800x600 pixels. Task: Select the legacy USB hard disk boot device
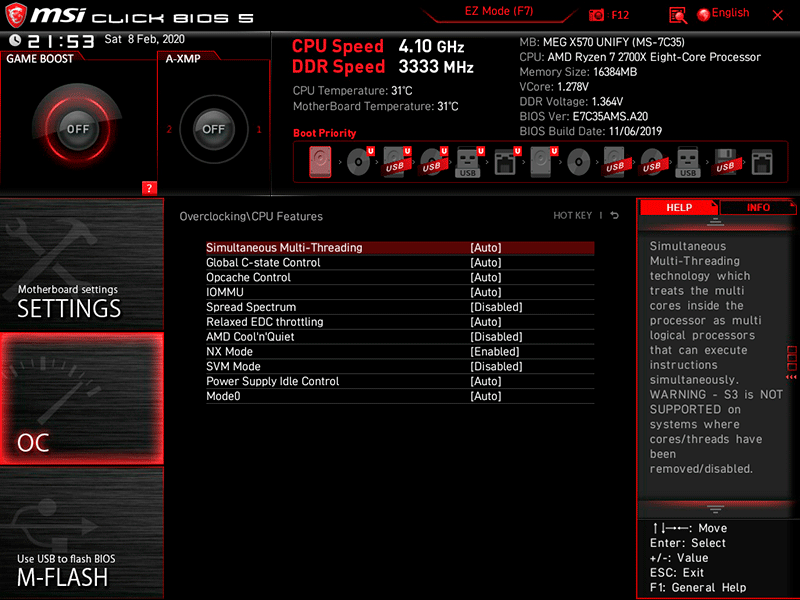click(x=614, y=162)
